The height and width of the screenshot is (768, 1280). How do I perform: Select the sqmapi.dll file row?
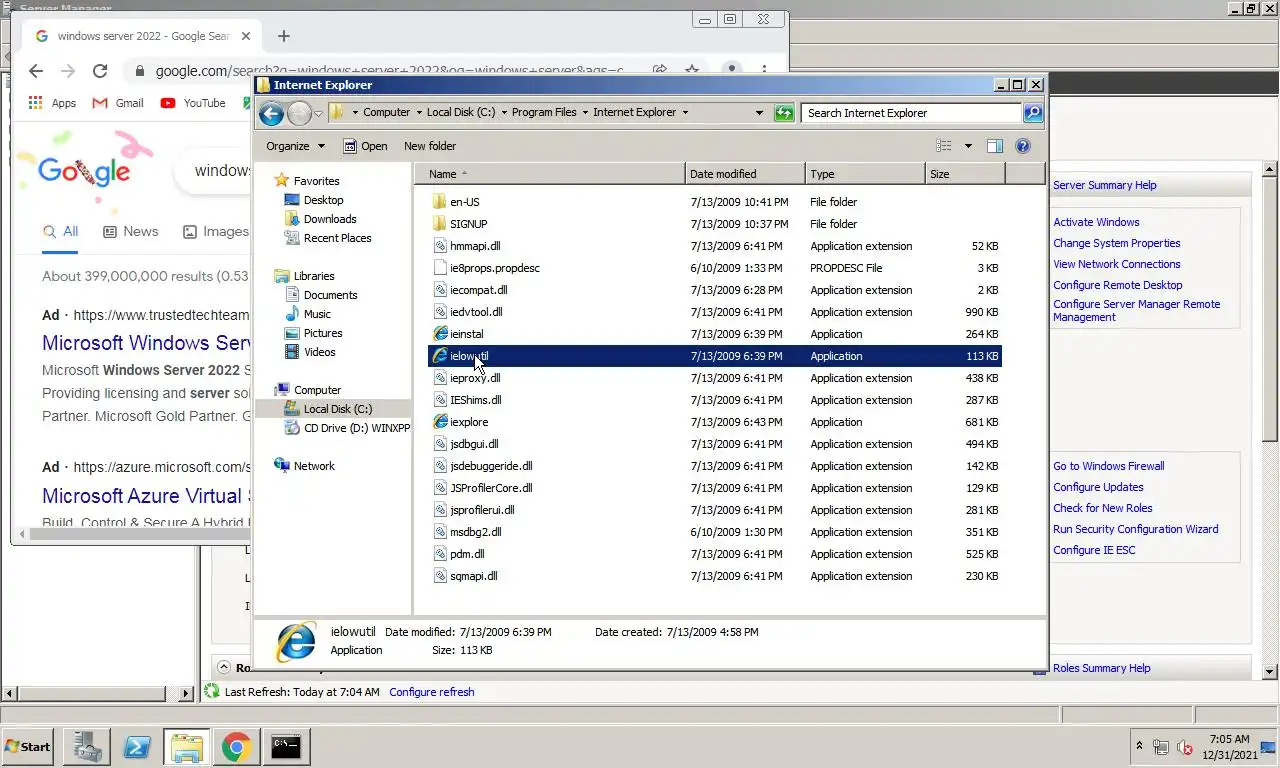click(715, 576)
